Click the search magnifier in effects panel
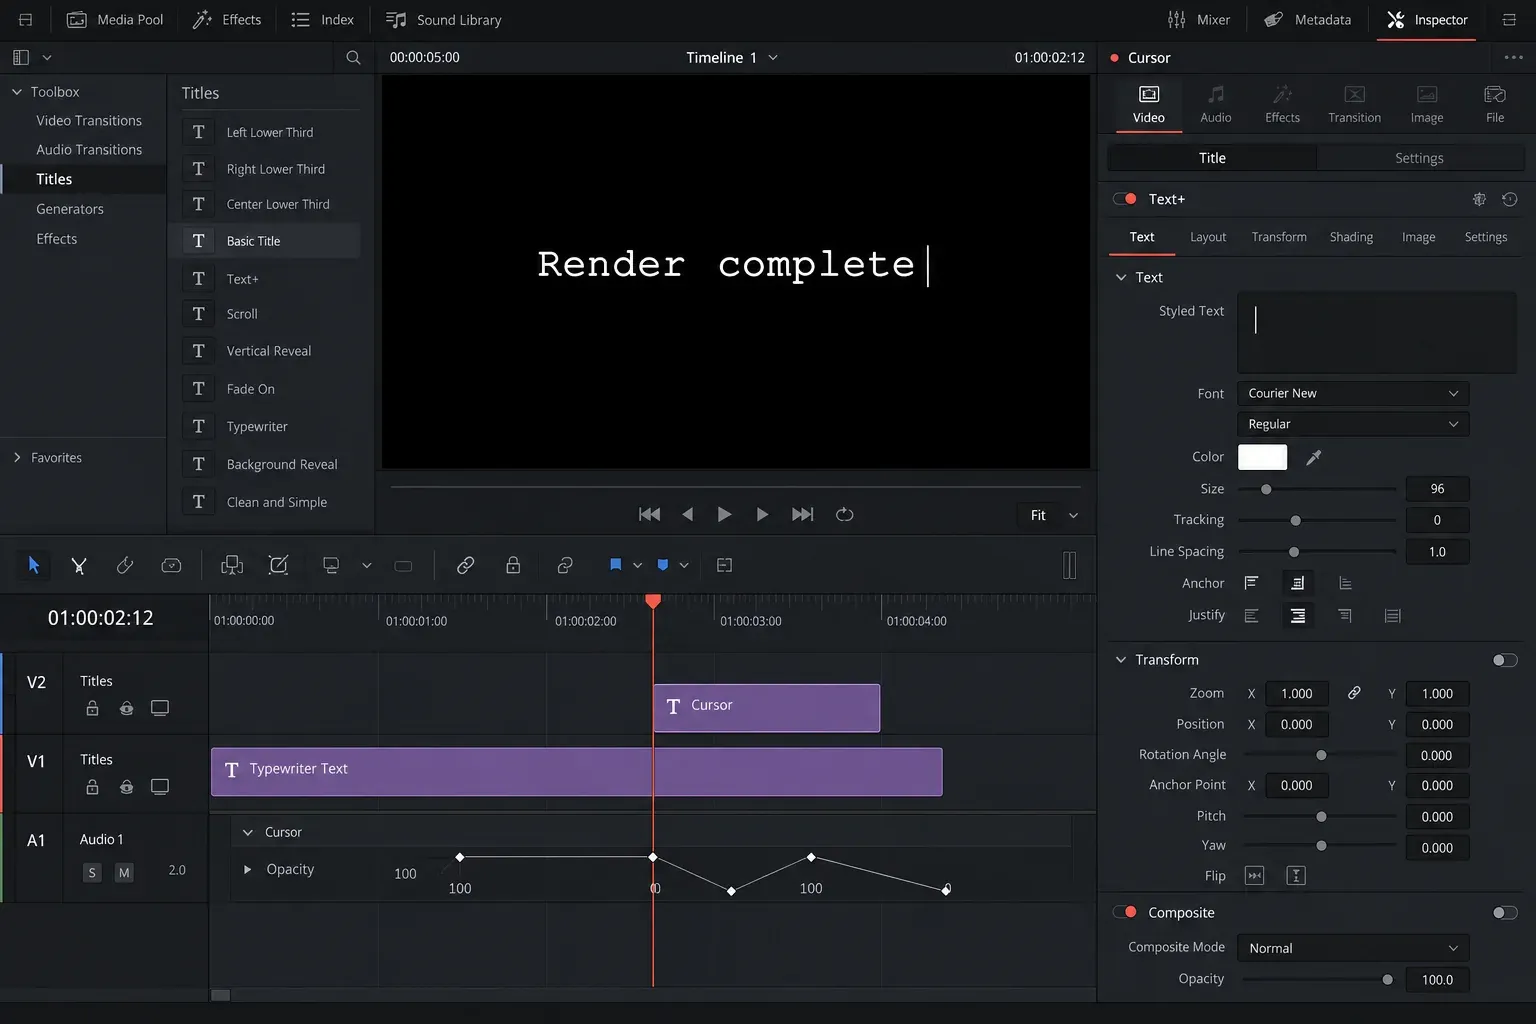 pyautogui.click(x=353, y=58)
